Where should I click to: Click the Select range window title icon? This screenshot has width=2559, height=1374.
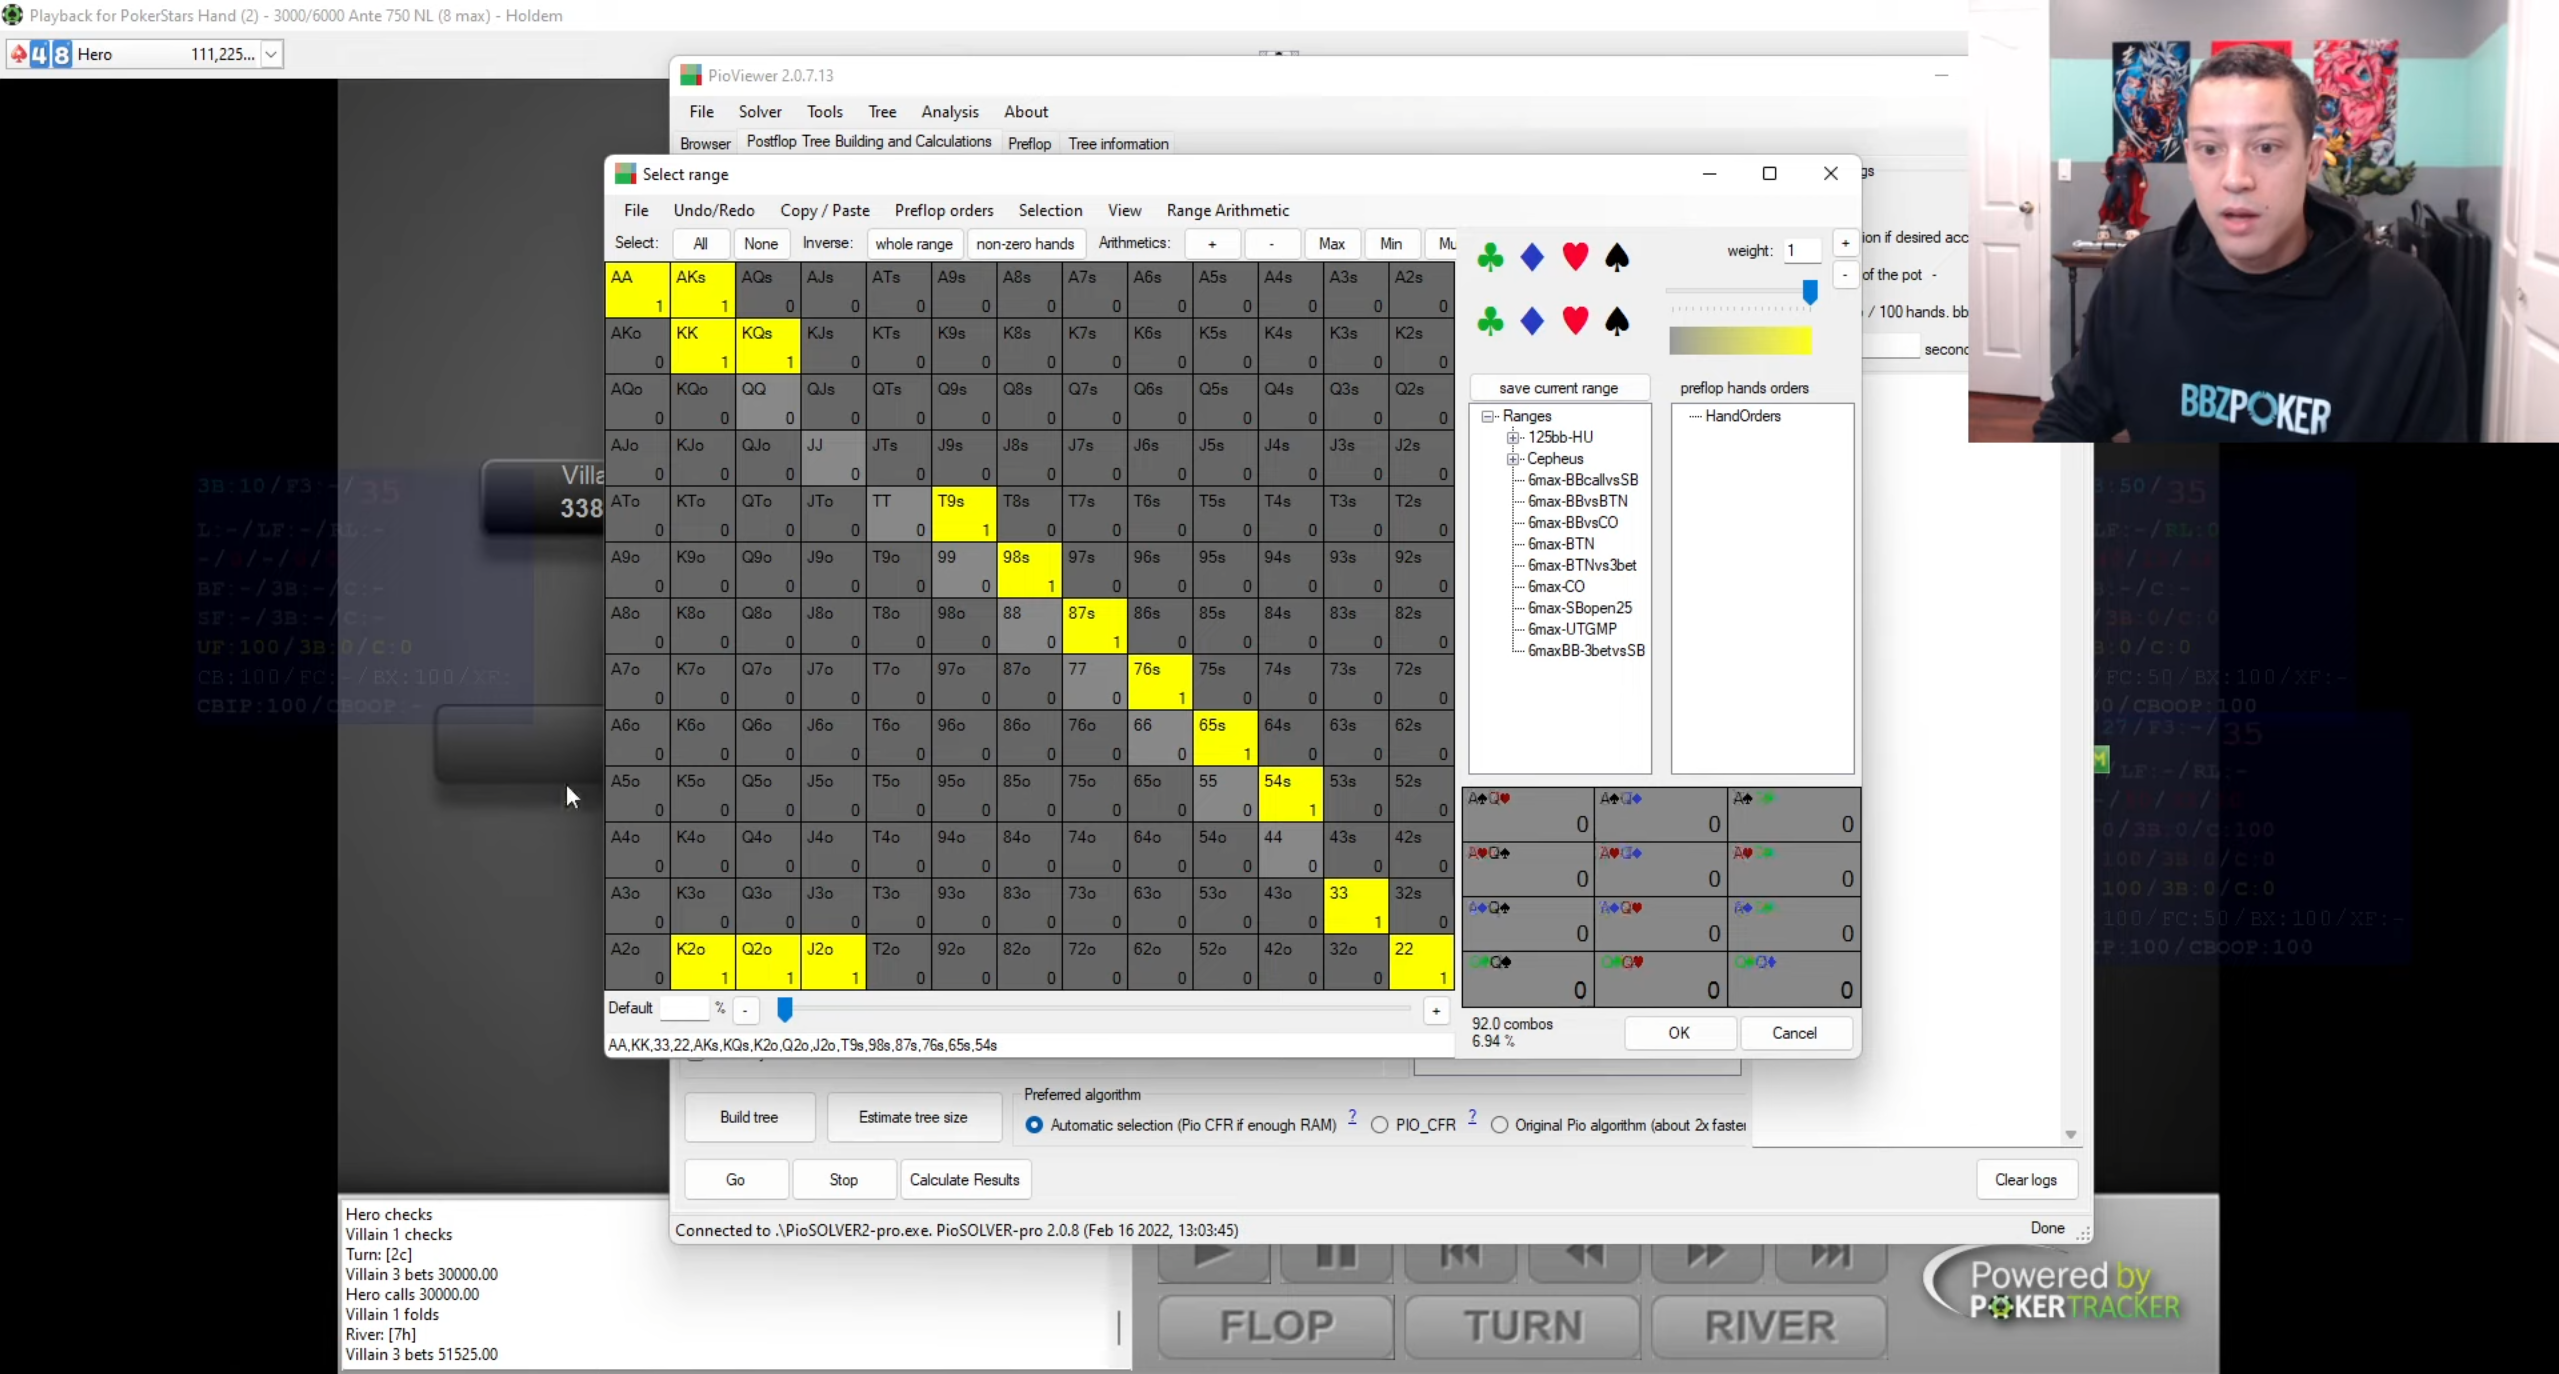pos(625,174)
